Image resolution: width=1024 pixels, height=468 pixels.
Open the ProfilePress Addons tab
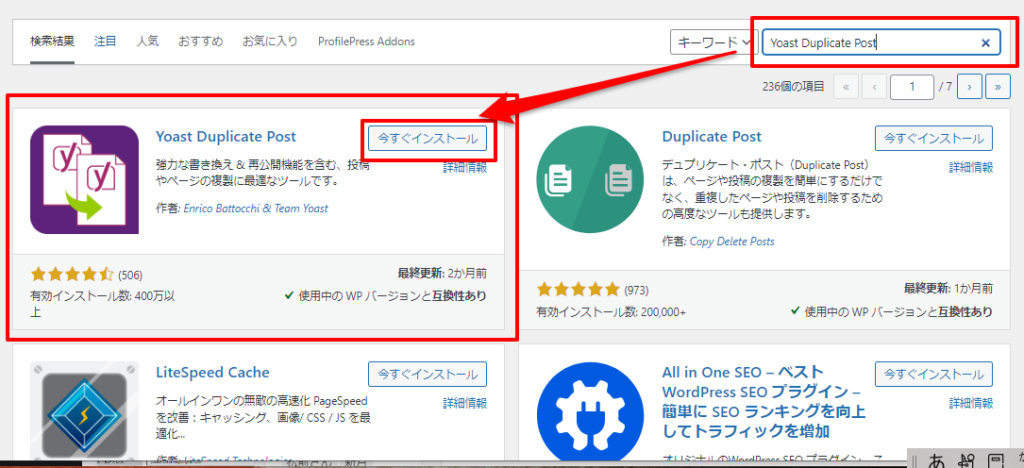pyautogui.click(x=366, y=41)
